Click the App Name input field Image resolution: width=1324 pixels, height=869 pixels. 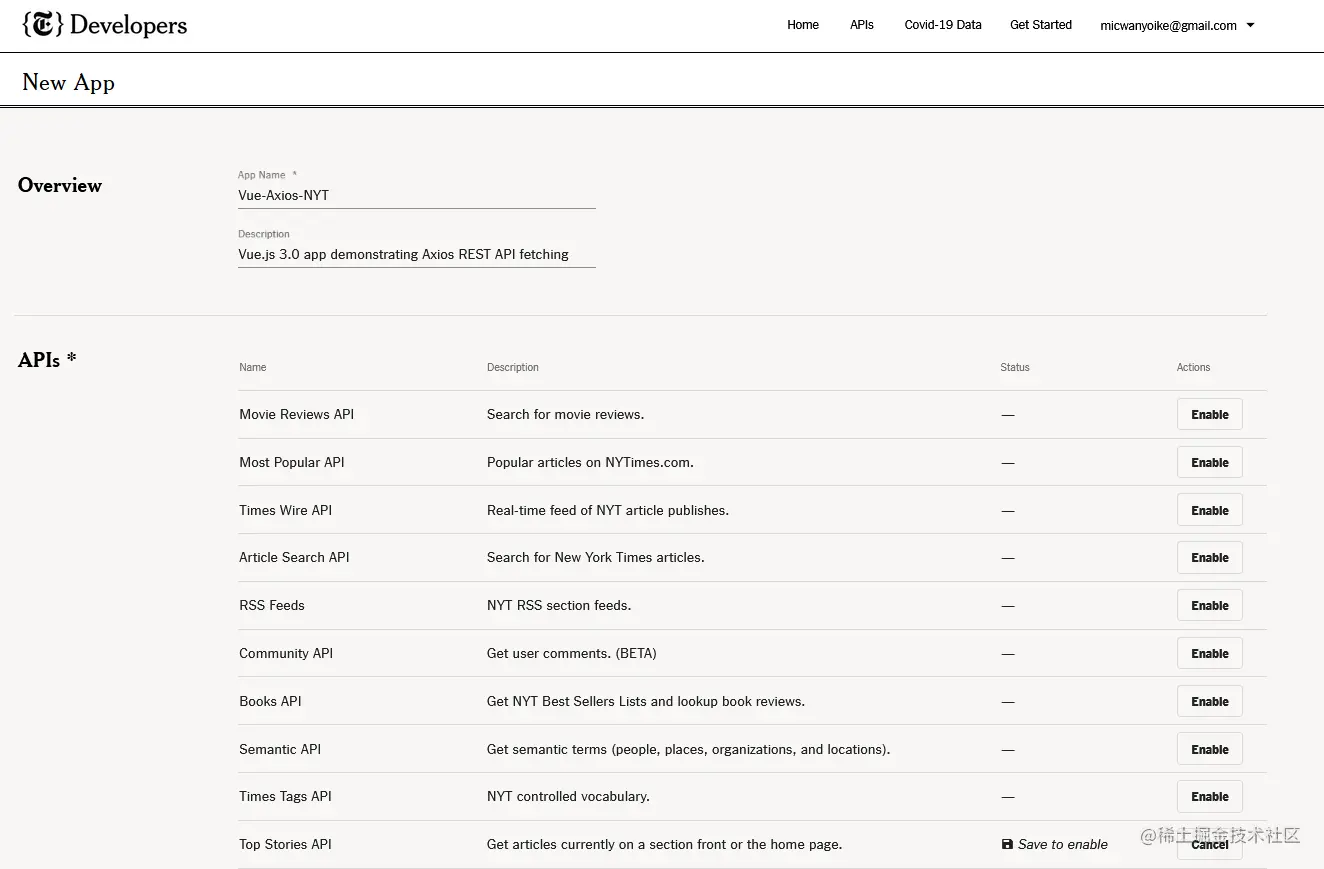coord(417,195)
